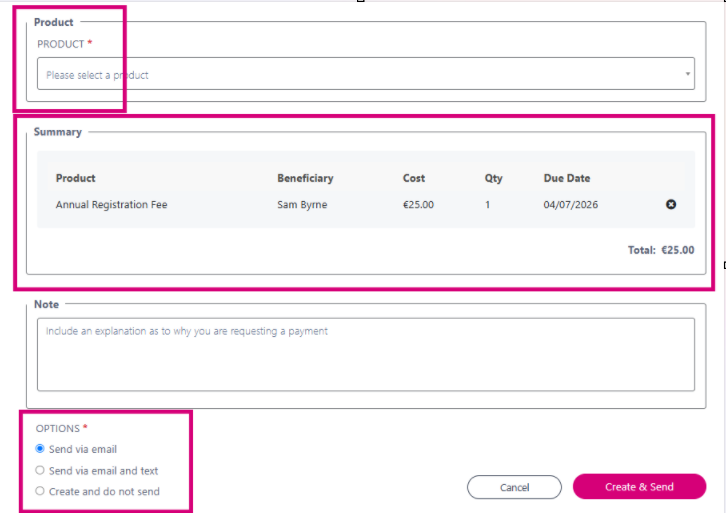Focus the Note explanation text area
Image resolution: width=726 pixels, height=513 pixels.
(366, 354)
